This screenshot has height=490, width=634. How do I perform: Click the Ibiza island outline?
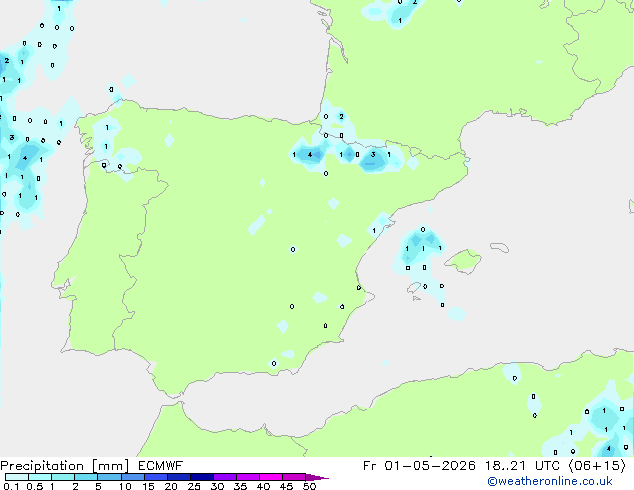[x=414, y=288]
